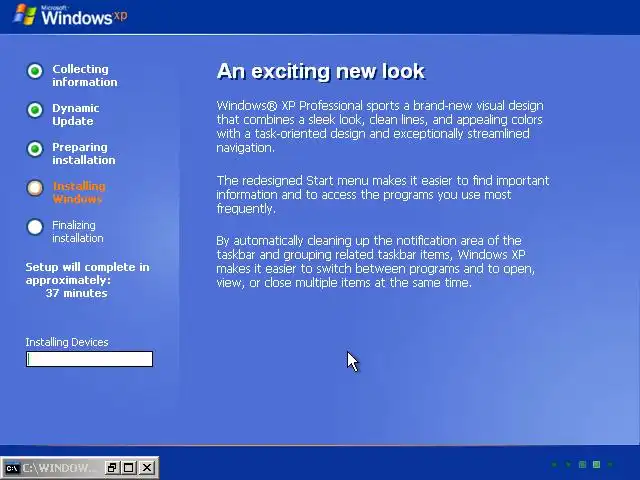Click the Collecting information step label
This screenshot has height=480, width=640.
pos(84,76)
